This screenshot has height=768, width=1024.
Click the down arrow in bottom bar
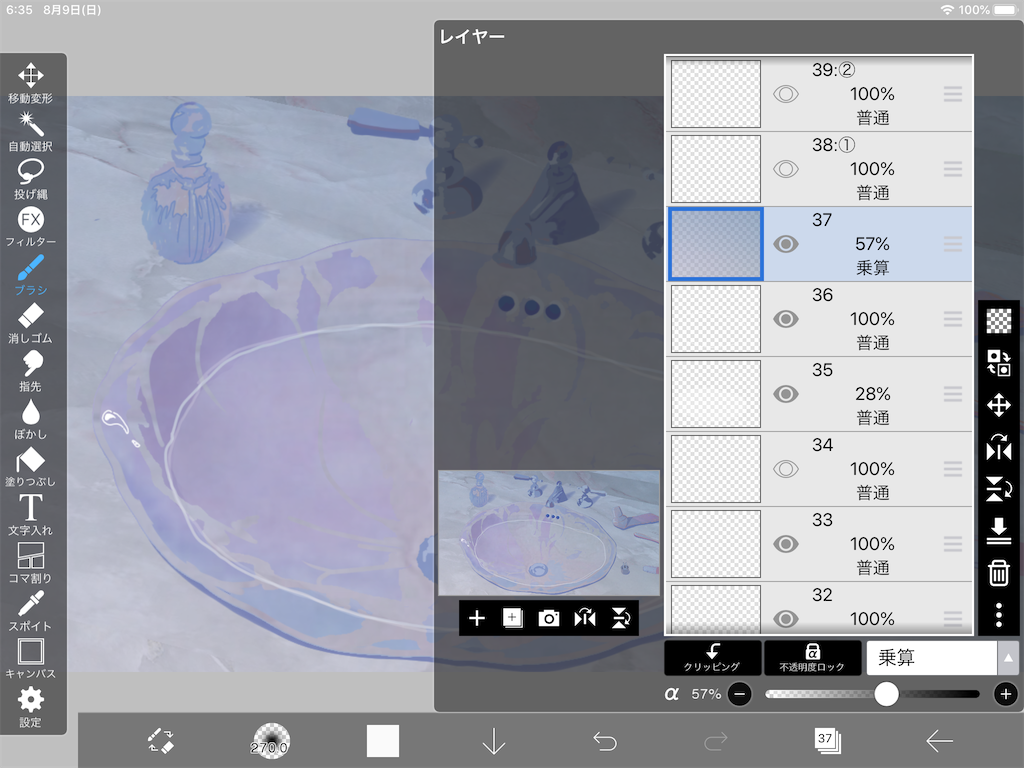click(494, 741)
